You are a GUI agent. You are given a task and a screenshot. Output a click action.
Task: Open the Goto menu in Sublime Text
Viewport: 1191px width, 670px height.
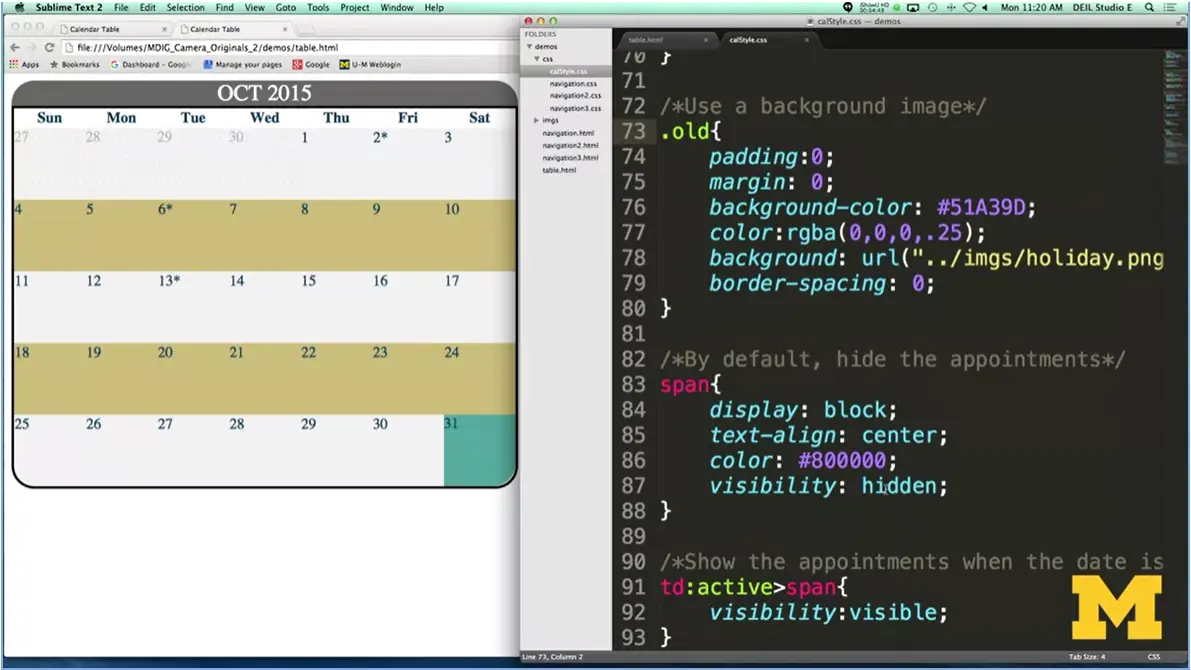(x=286, y=7)
